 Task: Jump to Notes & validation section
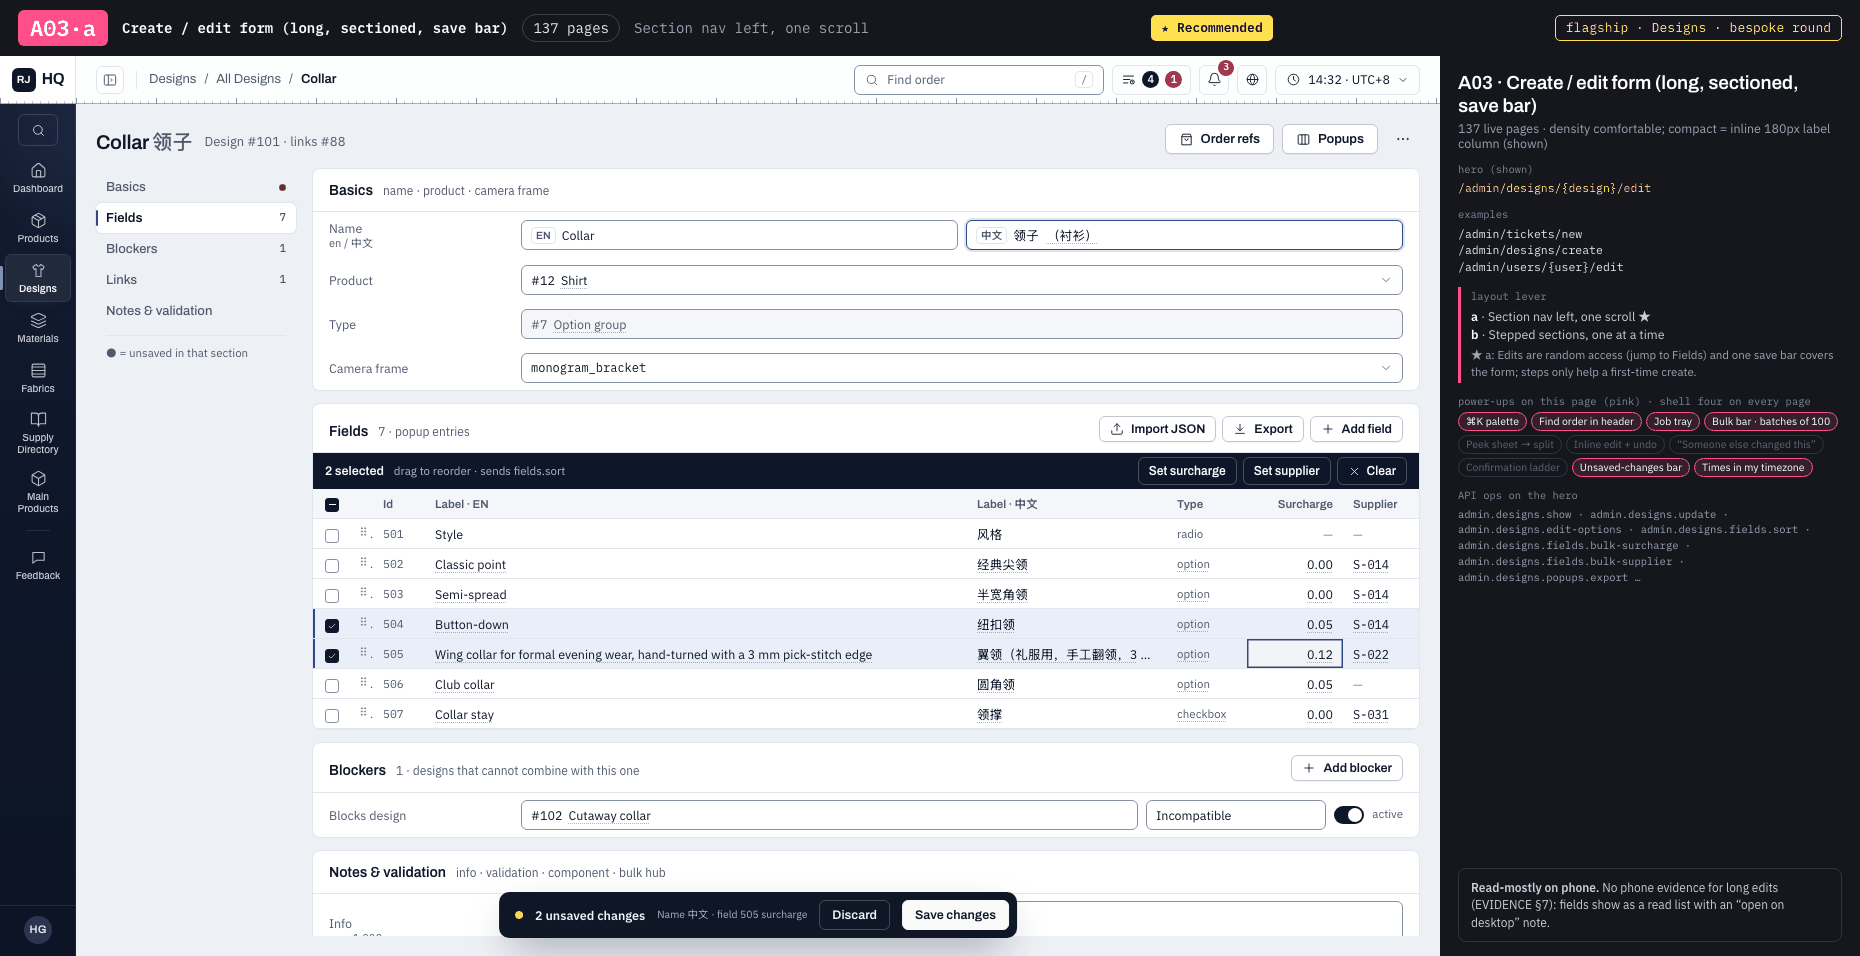196,311
